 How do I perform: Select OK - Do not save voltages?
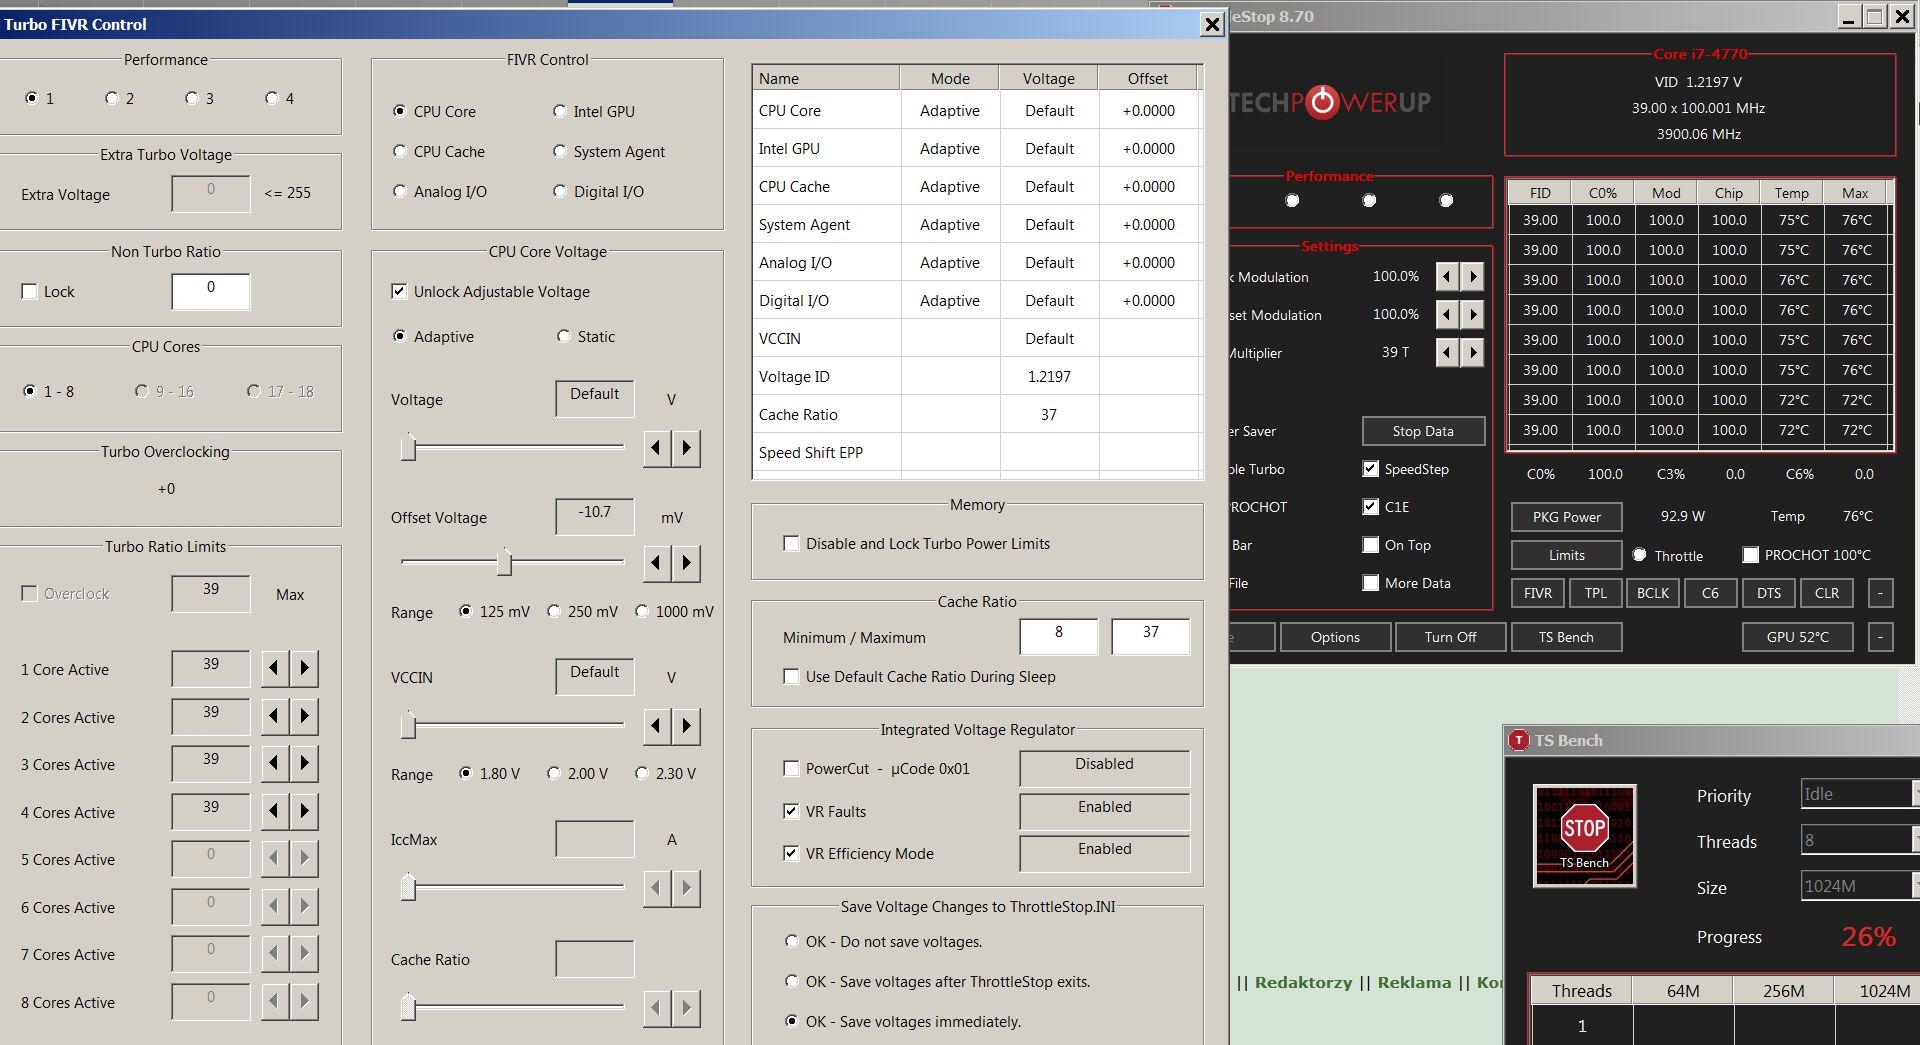pos(792,941)
